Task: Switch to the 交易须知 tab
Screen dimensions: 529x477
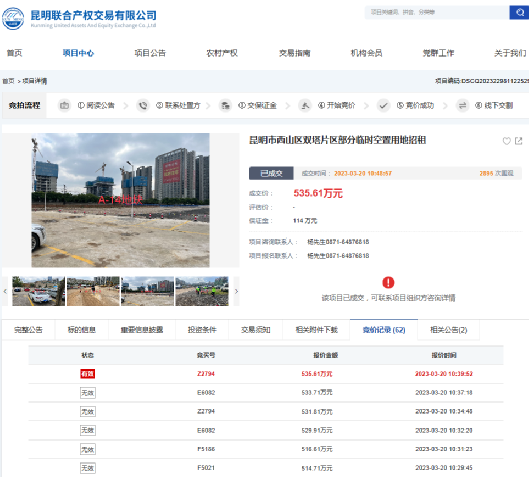Action: click(256, 330)
